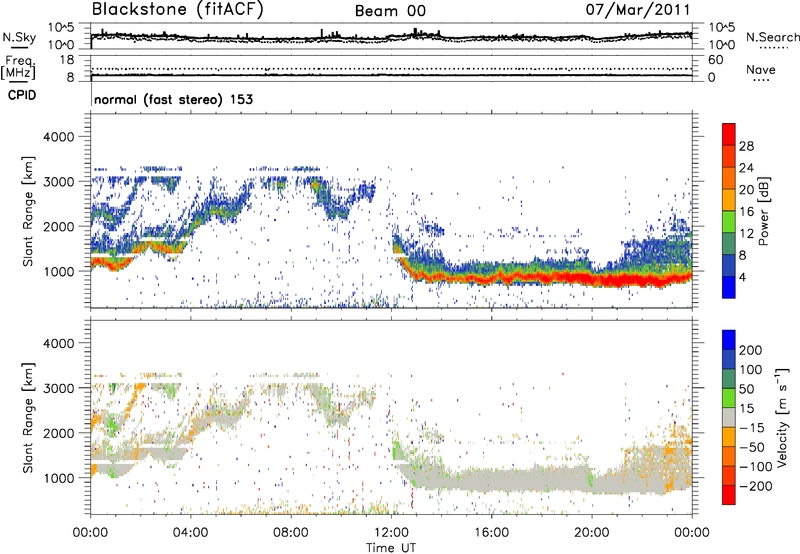The image size is (800, 554).
Task: Click the N.Sky legend label
Action: 19,37
